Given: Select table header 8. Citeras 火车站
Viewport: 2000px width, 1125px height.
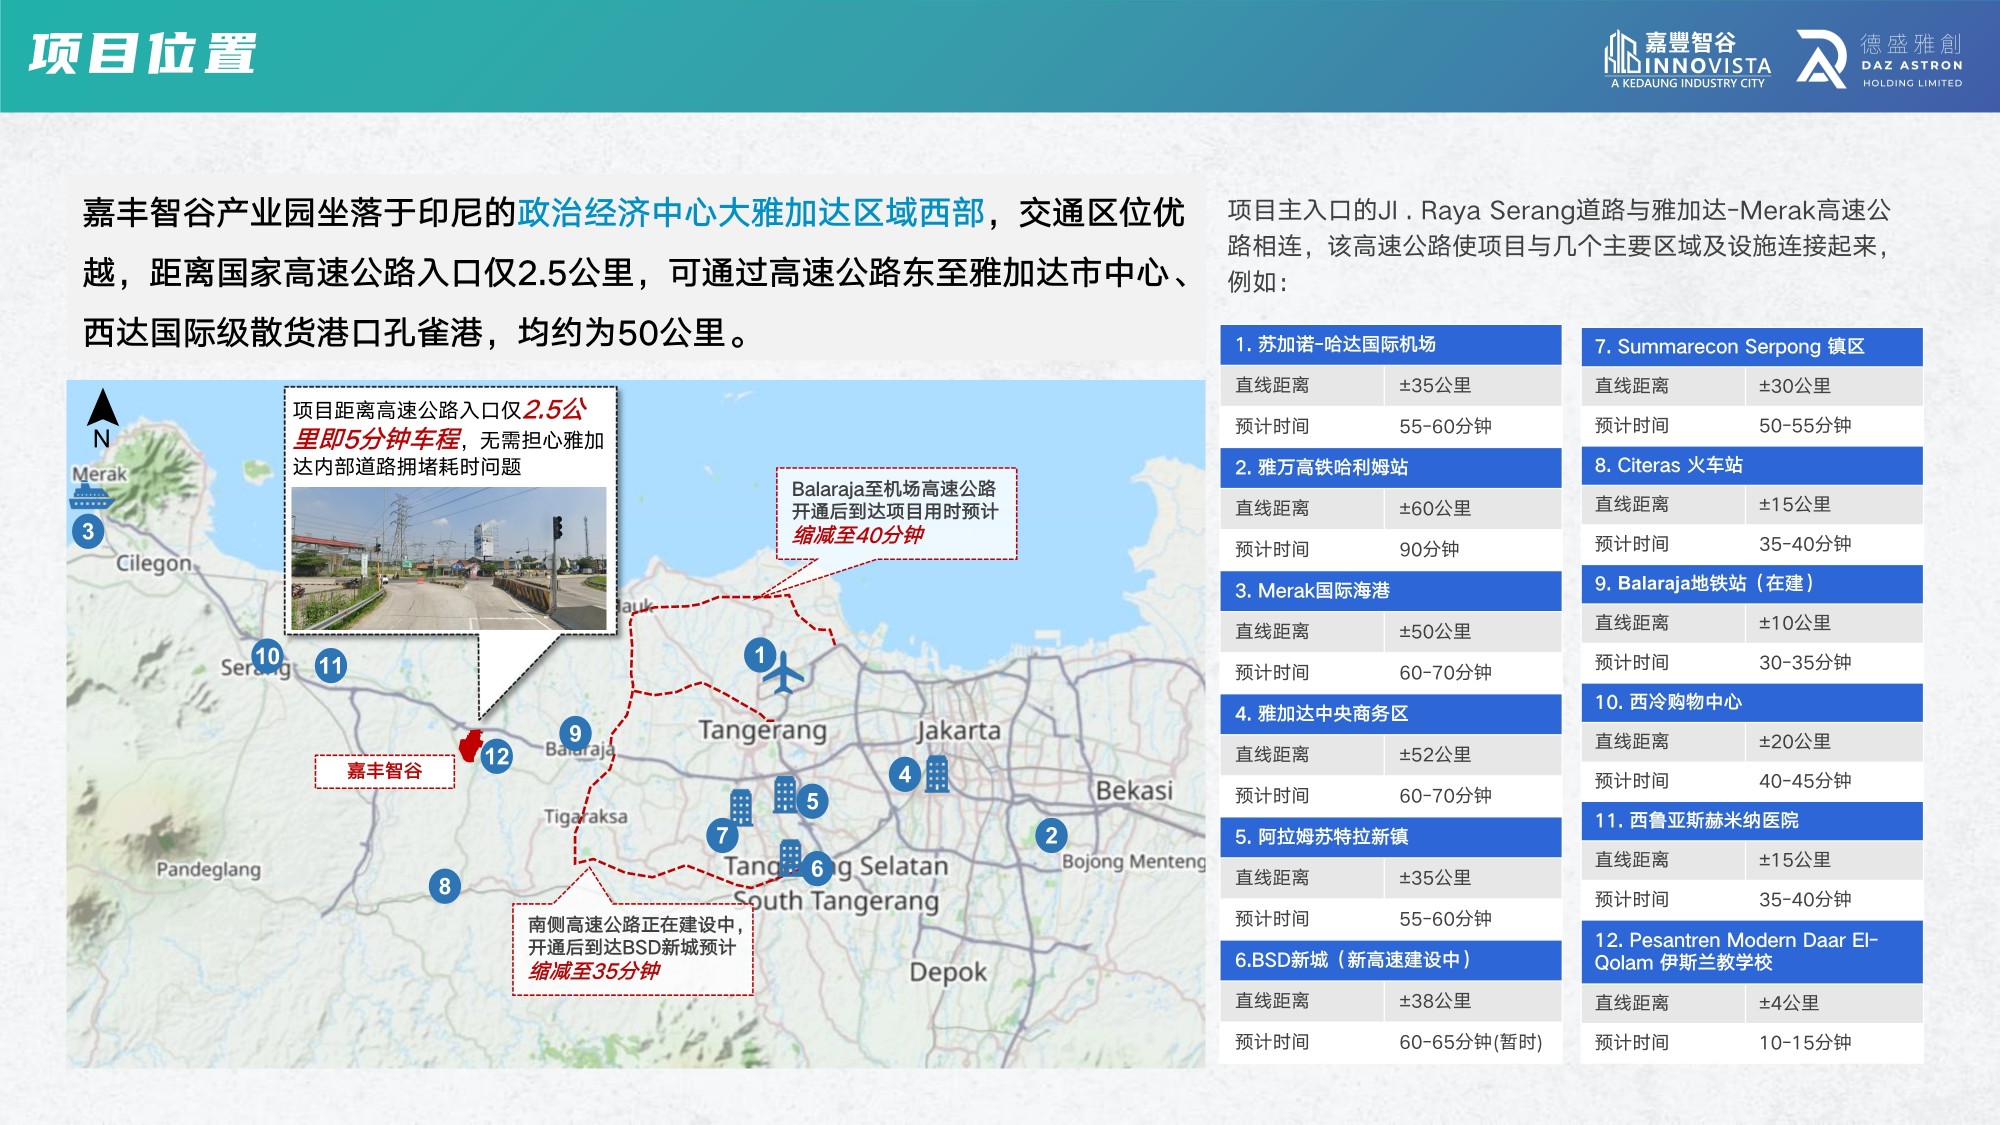Looking at the screenshot, I should 1751,465.
